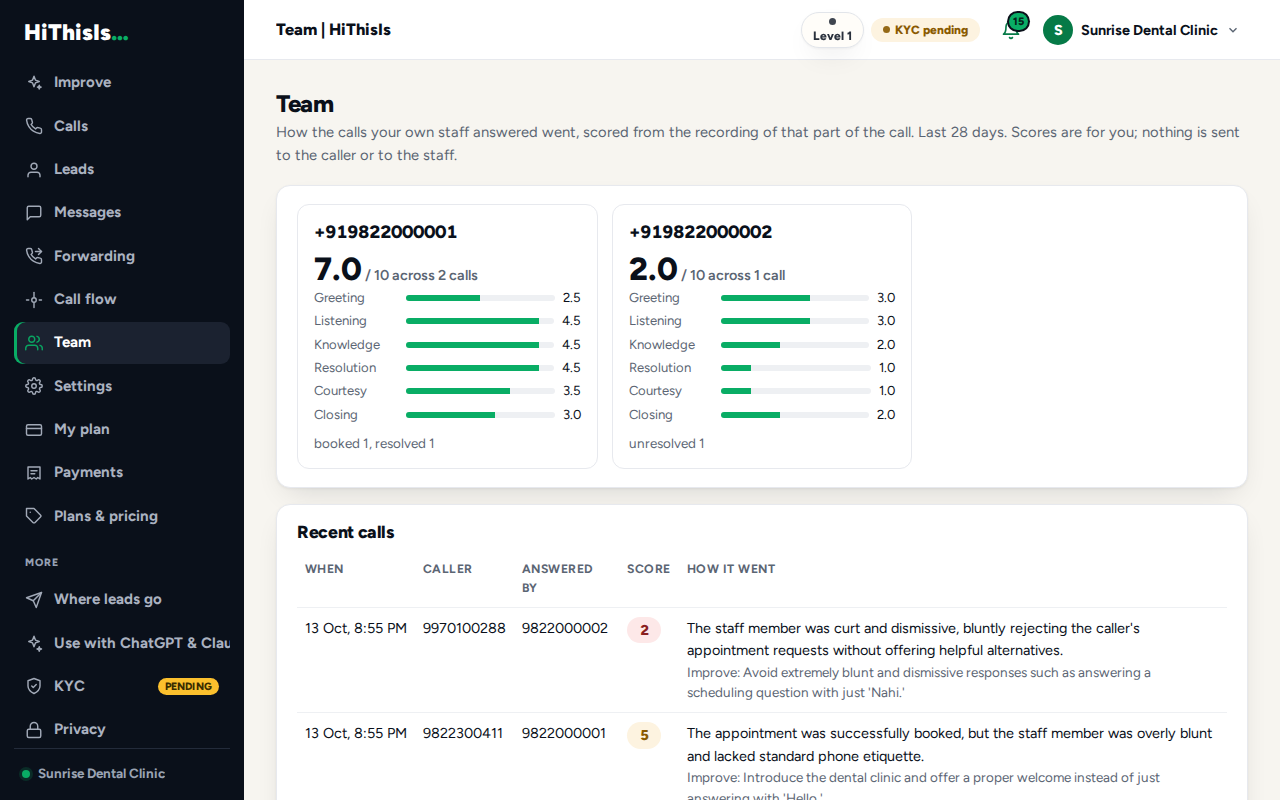Click the Greeting progress bar for +919822000001
The height and width of the screenshot is (800, 1280).
pos(480,298)
